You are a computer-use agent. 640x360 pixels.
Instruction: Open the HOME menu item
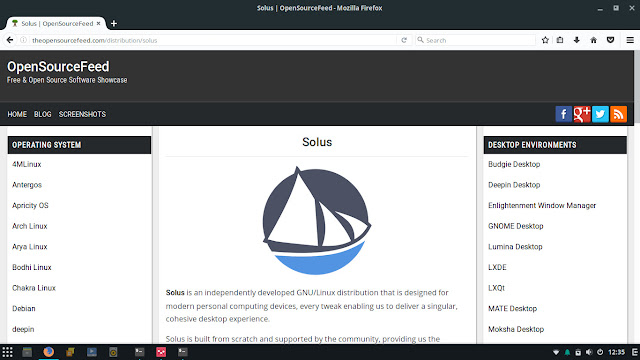coord(17,114)
